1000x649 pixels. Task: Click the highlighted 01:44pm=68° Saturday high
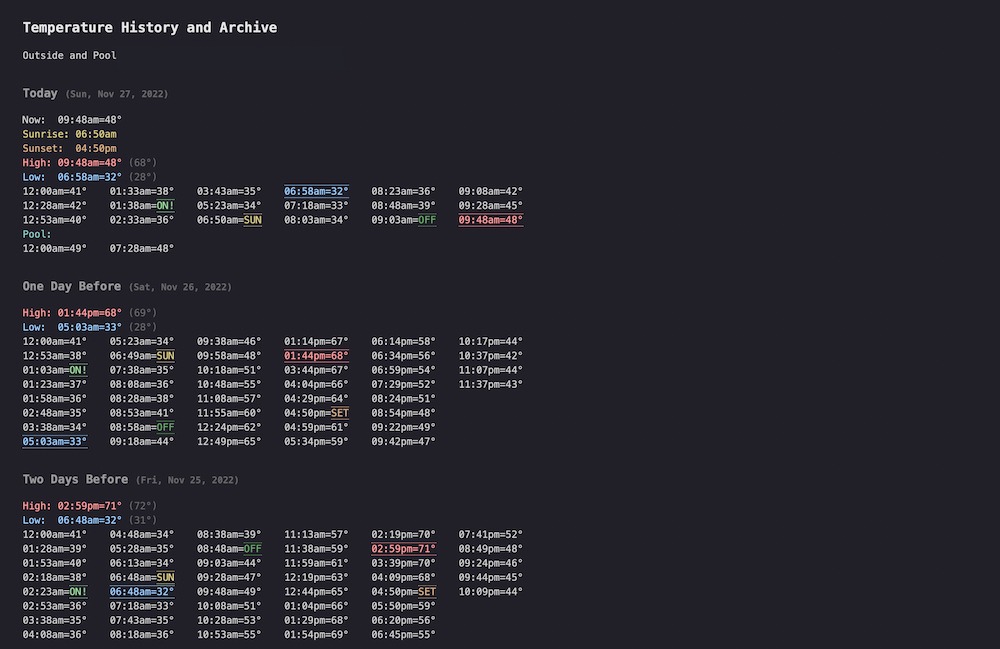pos(316,356)
